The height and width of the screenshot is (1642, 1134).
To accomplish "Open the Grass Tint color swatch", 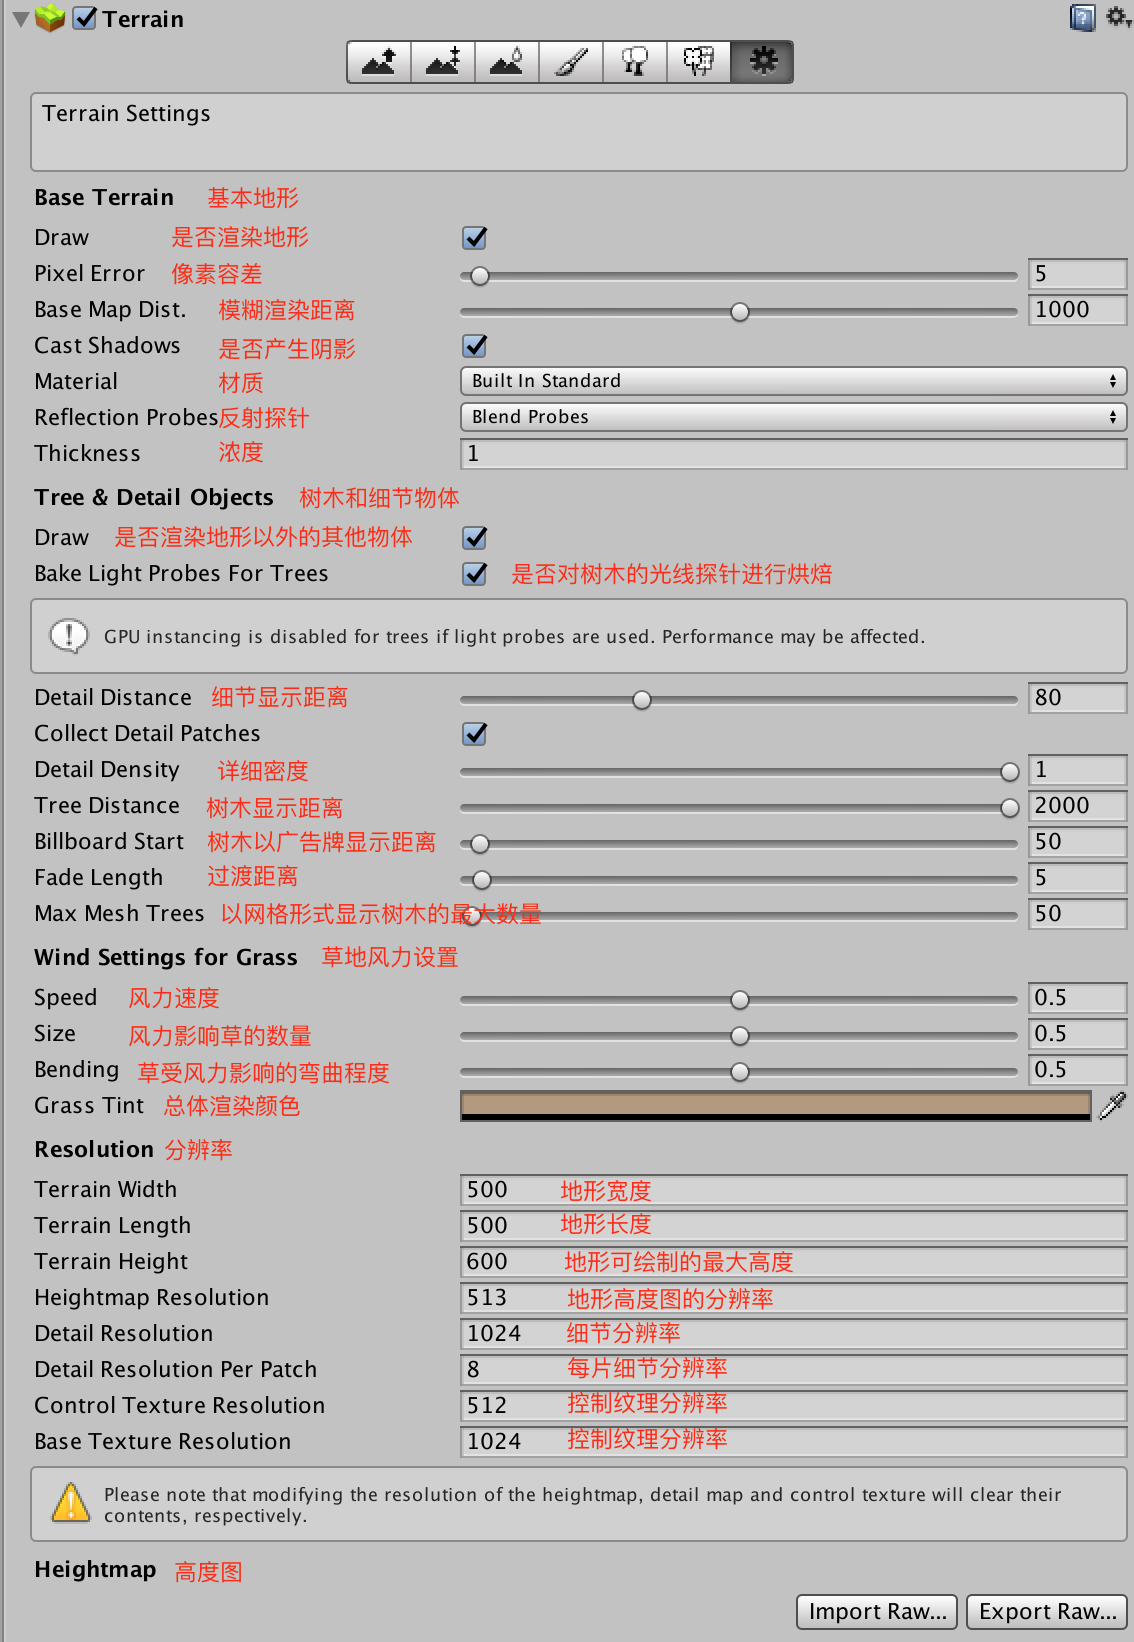I will [776, 1105].
